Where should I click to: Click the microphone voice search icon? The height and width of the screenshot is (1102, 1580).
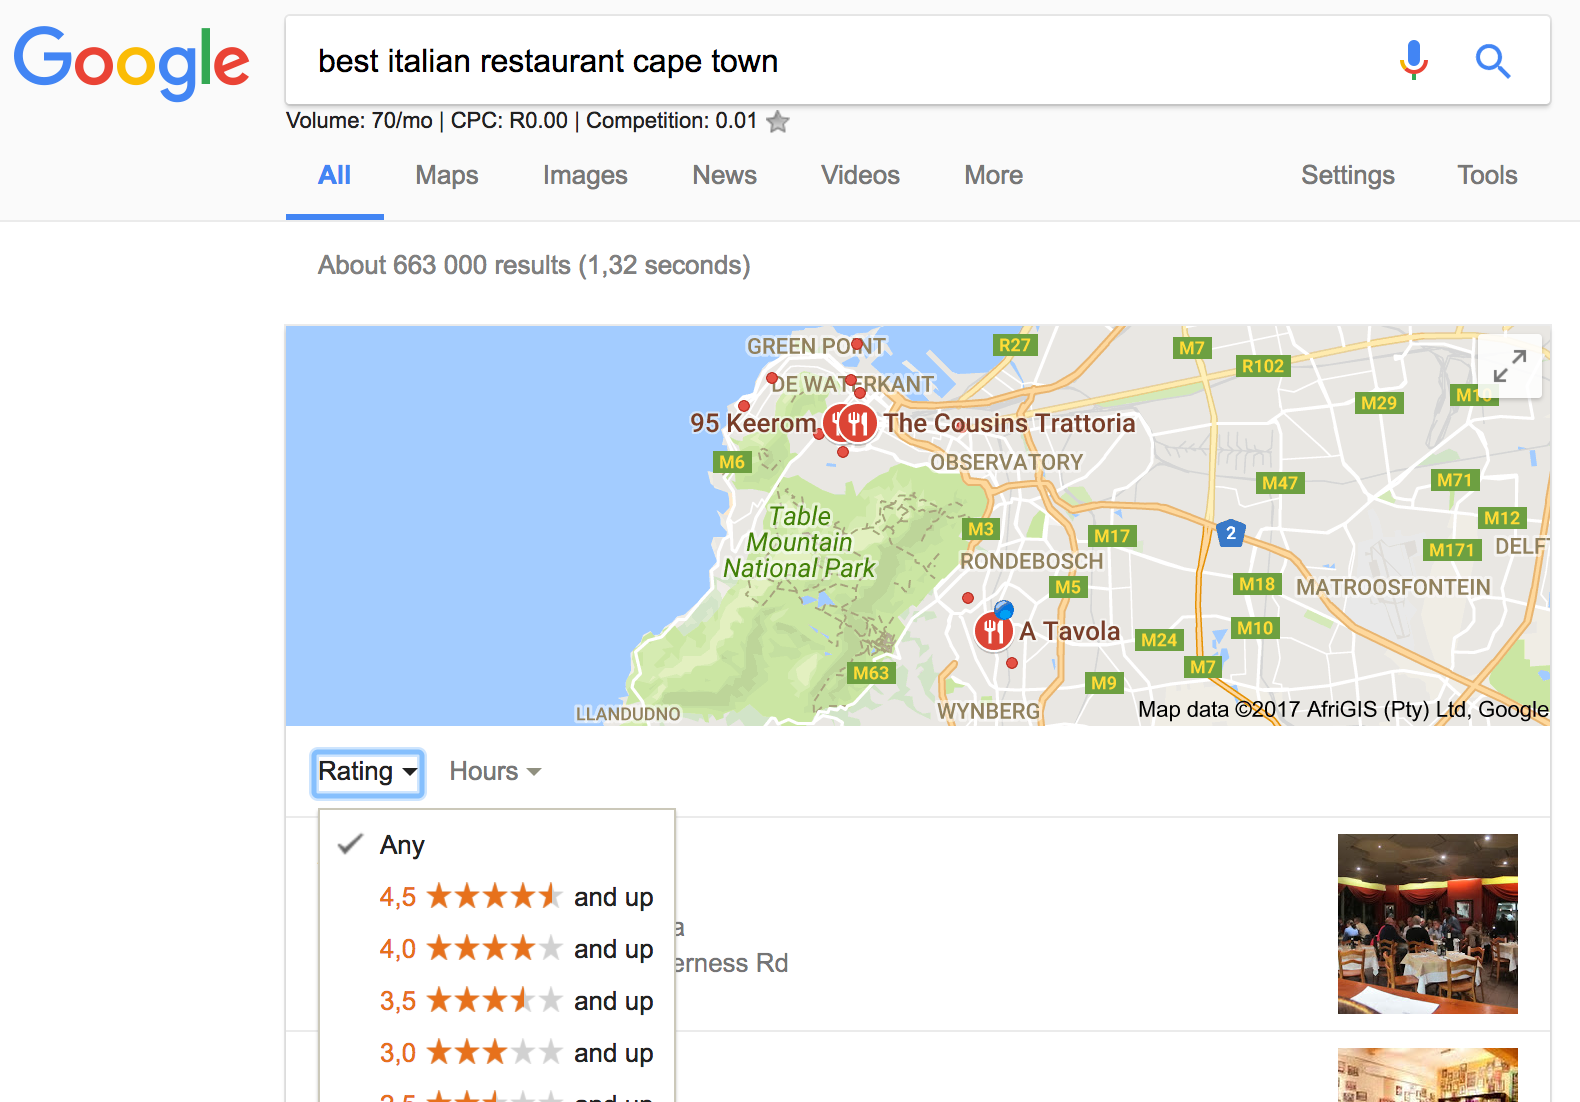[1413, 61]
